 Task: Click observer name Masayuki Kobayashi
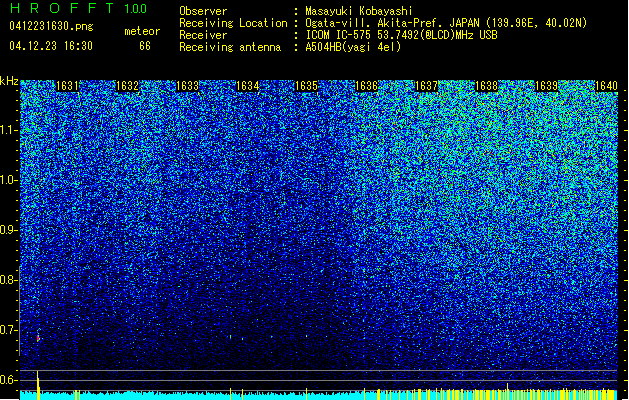coord(359,11)
